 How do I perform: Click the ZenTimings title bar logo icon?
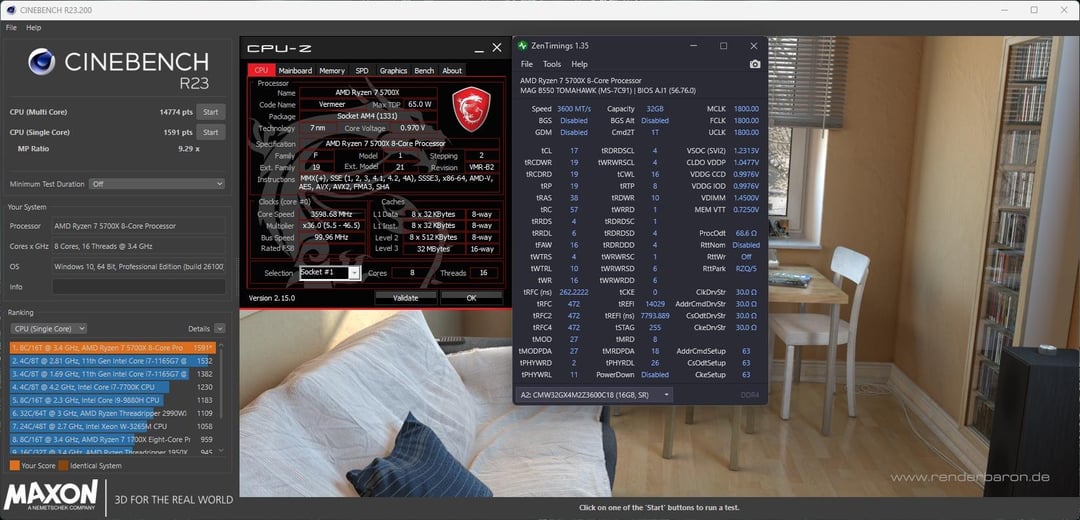(x=523, y=45)
